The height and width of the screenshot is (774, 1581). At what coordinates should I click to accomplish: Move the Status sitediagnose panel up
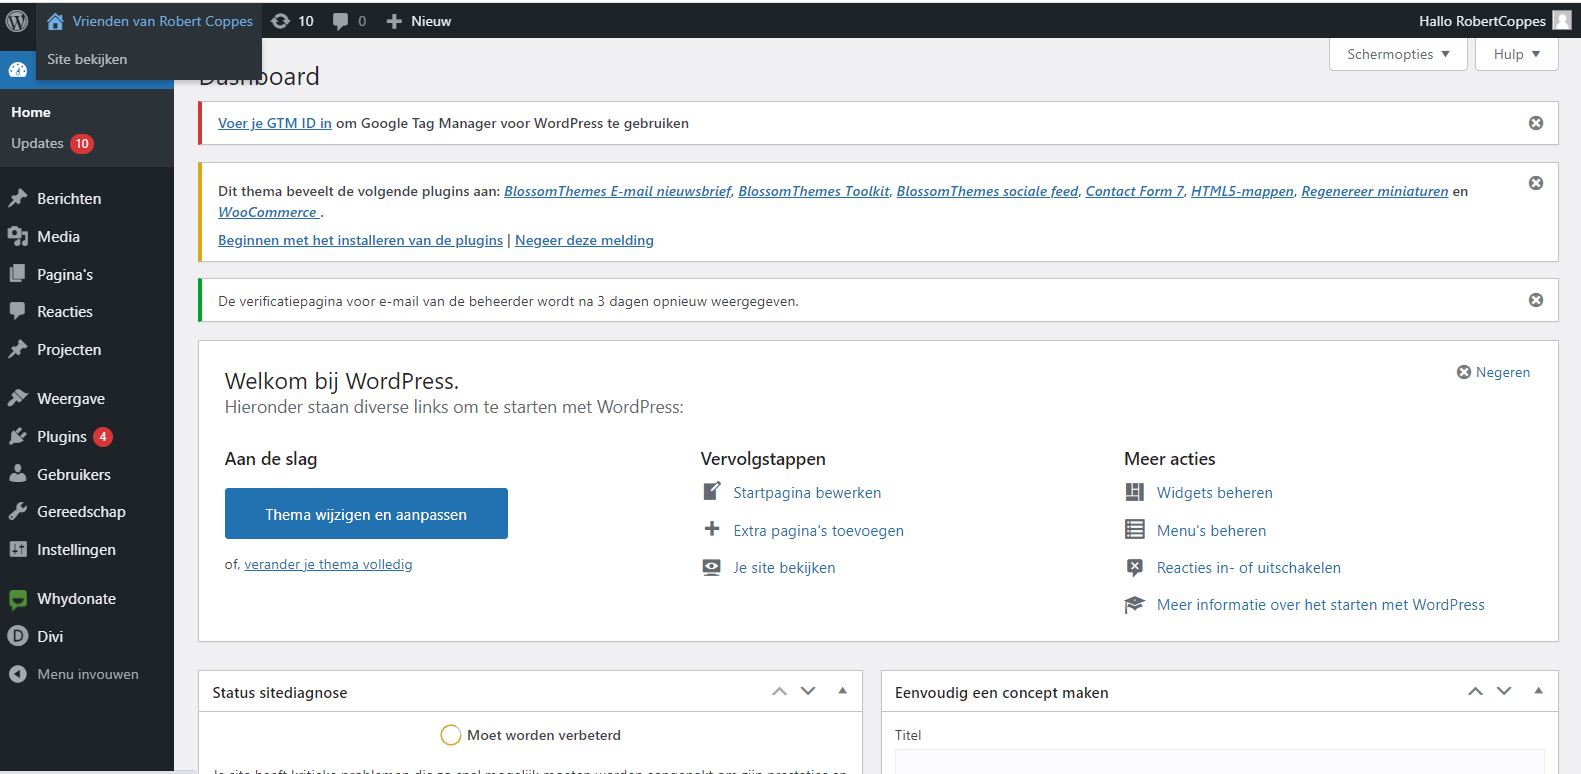click(x=779, y=691)
